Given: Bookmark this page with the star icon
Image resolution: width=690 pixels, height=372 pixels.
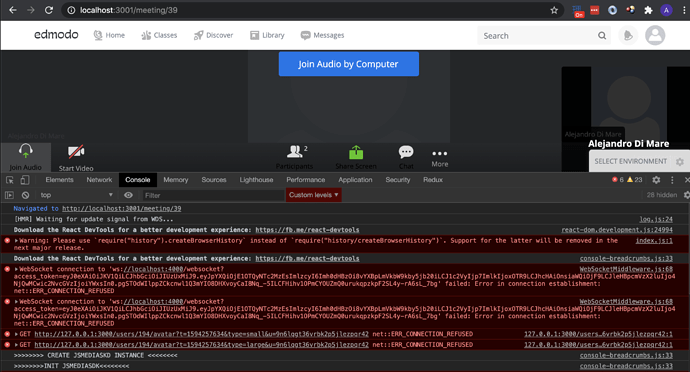Looking at the screenshot, I should click(554, 10).
